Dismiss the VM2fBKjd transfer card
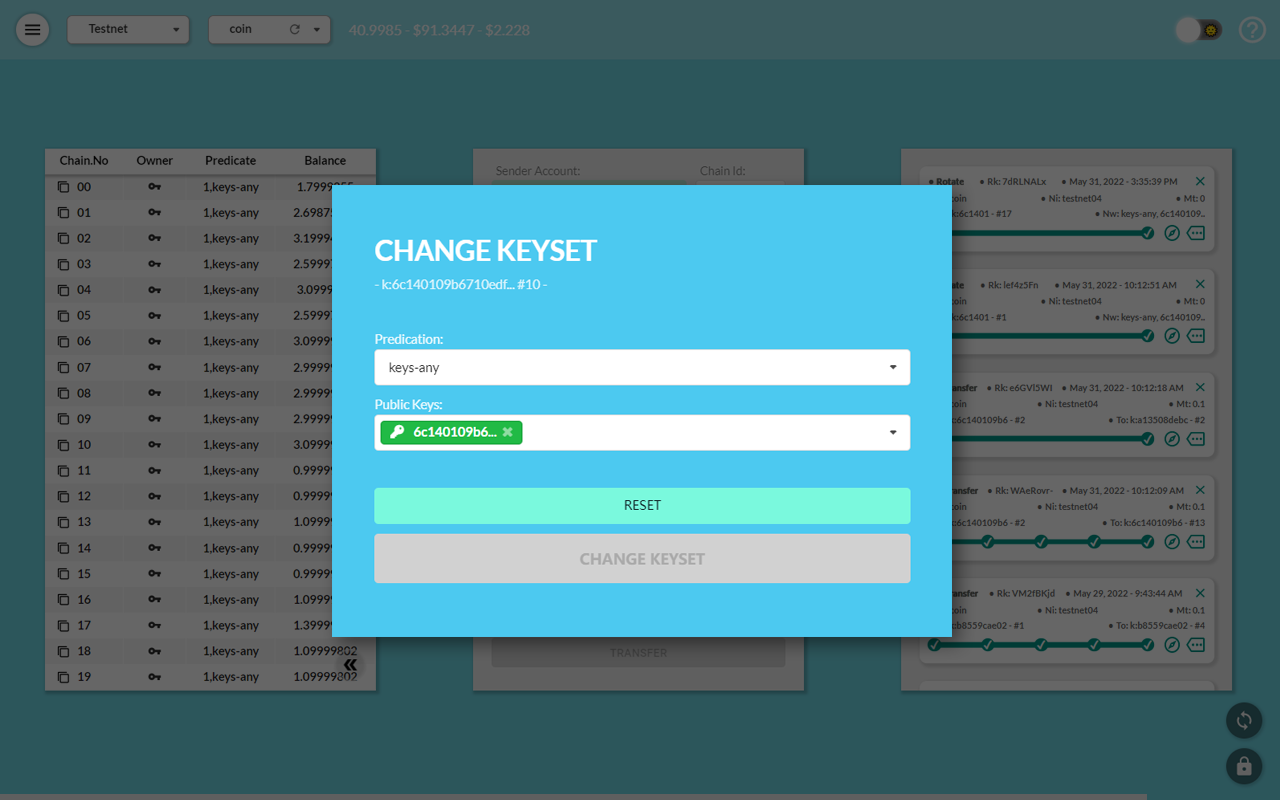Screen dimensions: 1280x800 point(1200,593)
